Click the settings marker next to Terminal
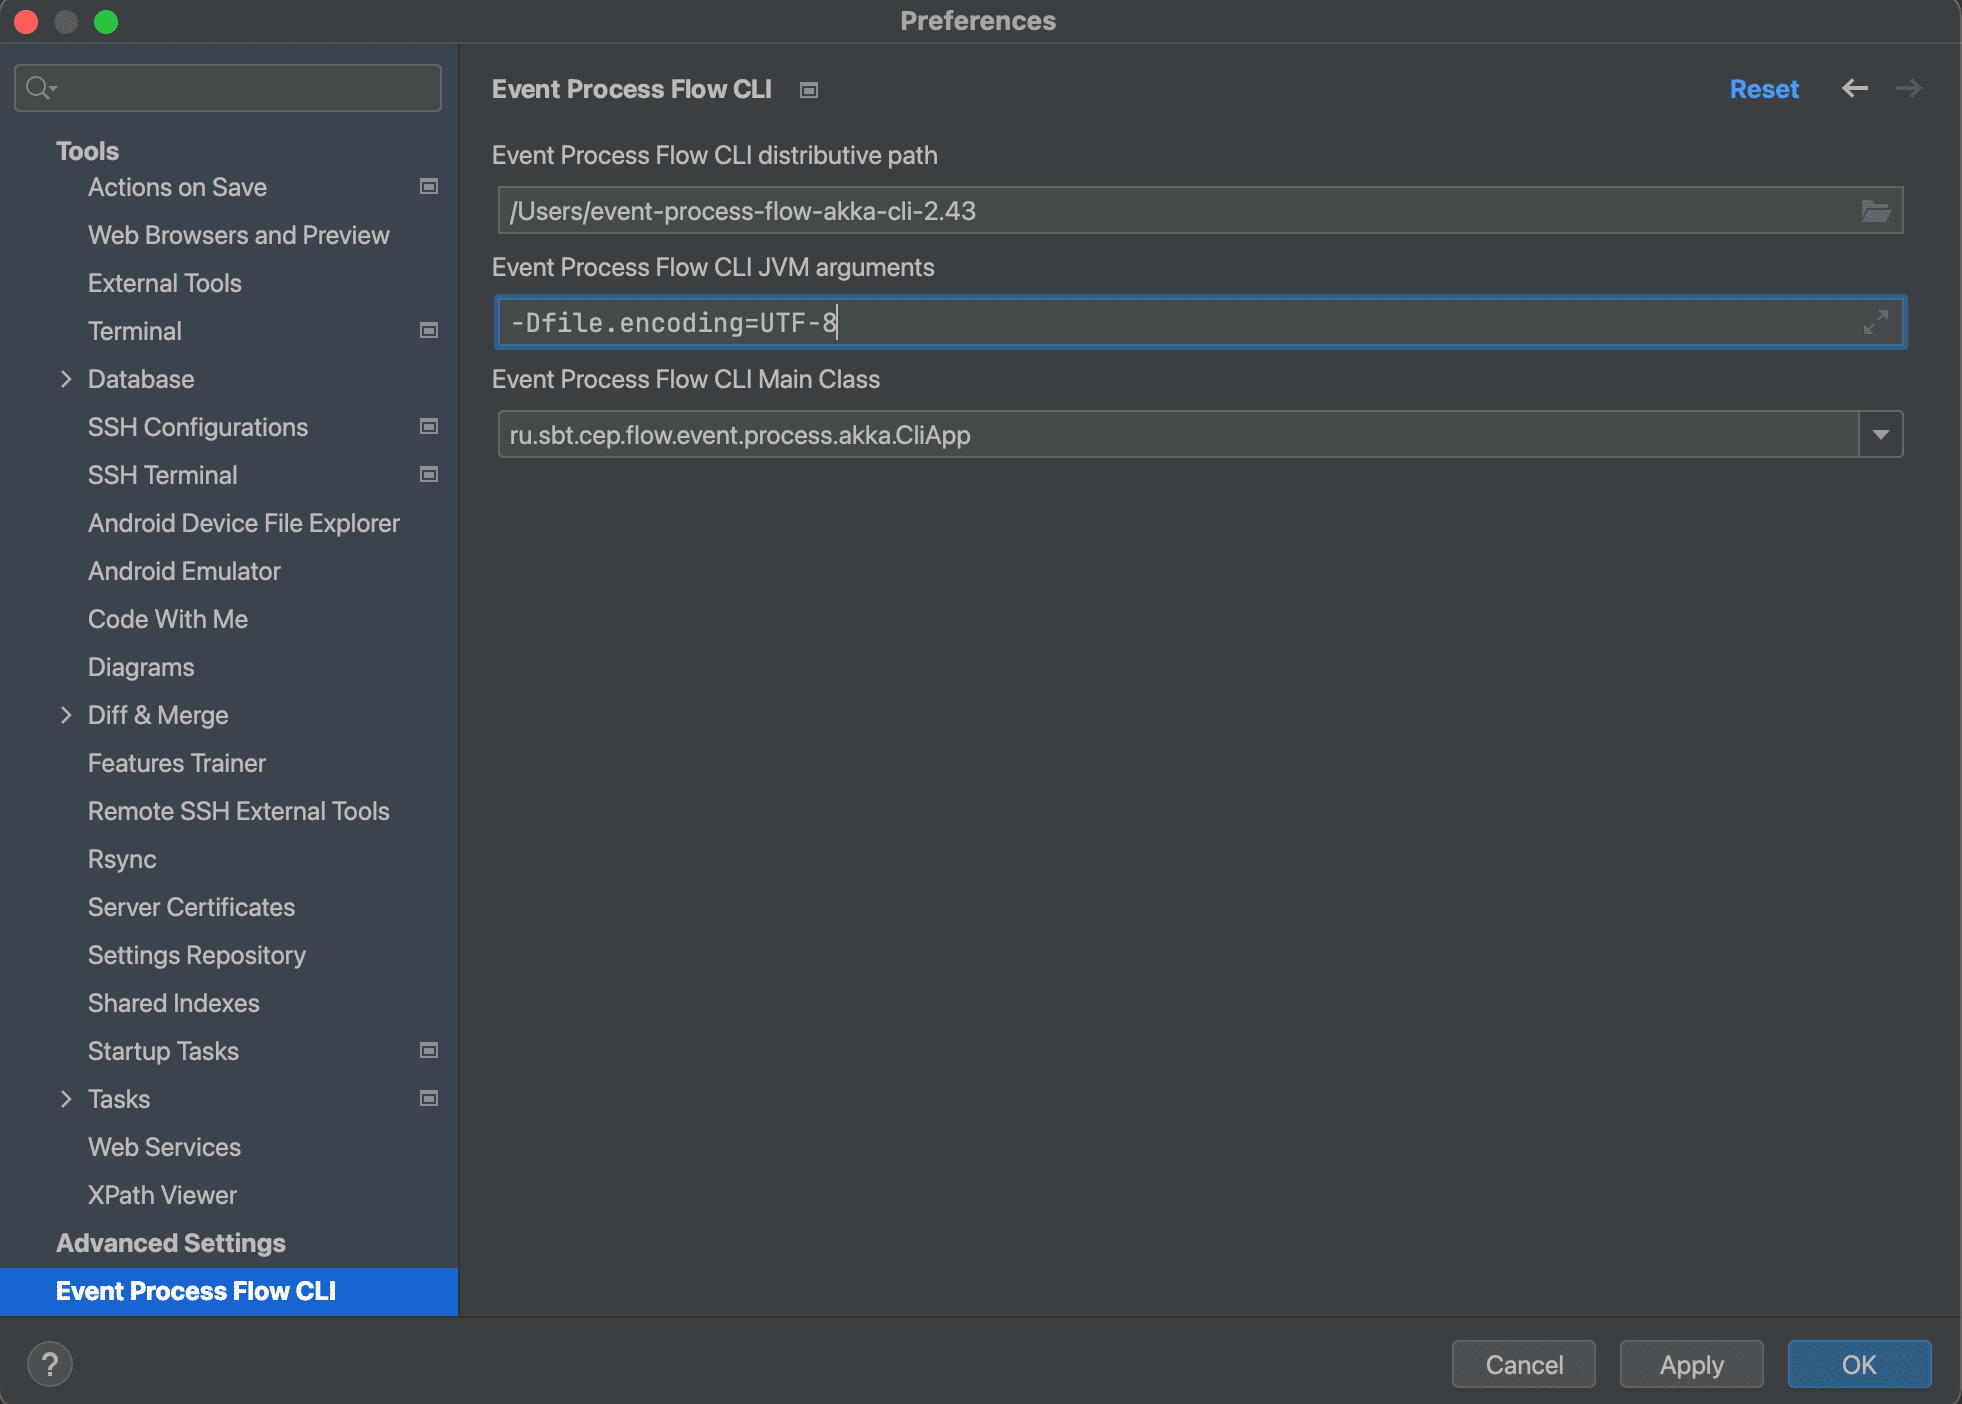 (429, 330)
